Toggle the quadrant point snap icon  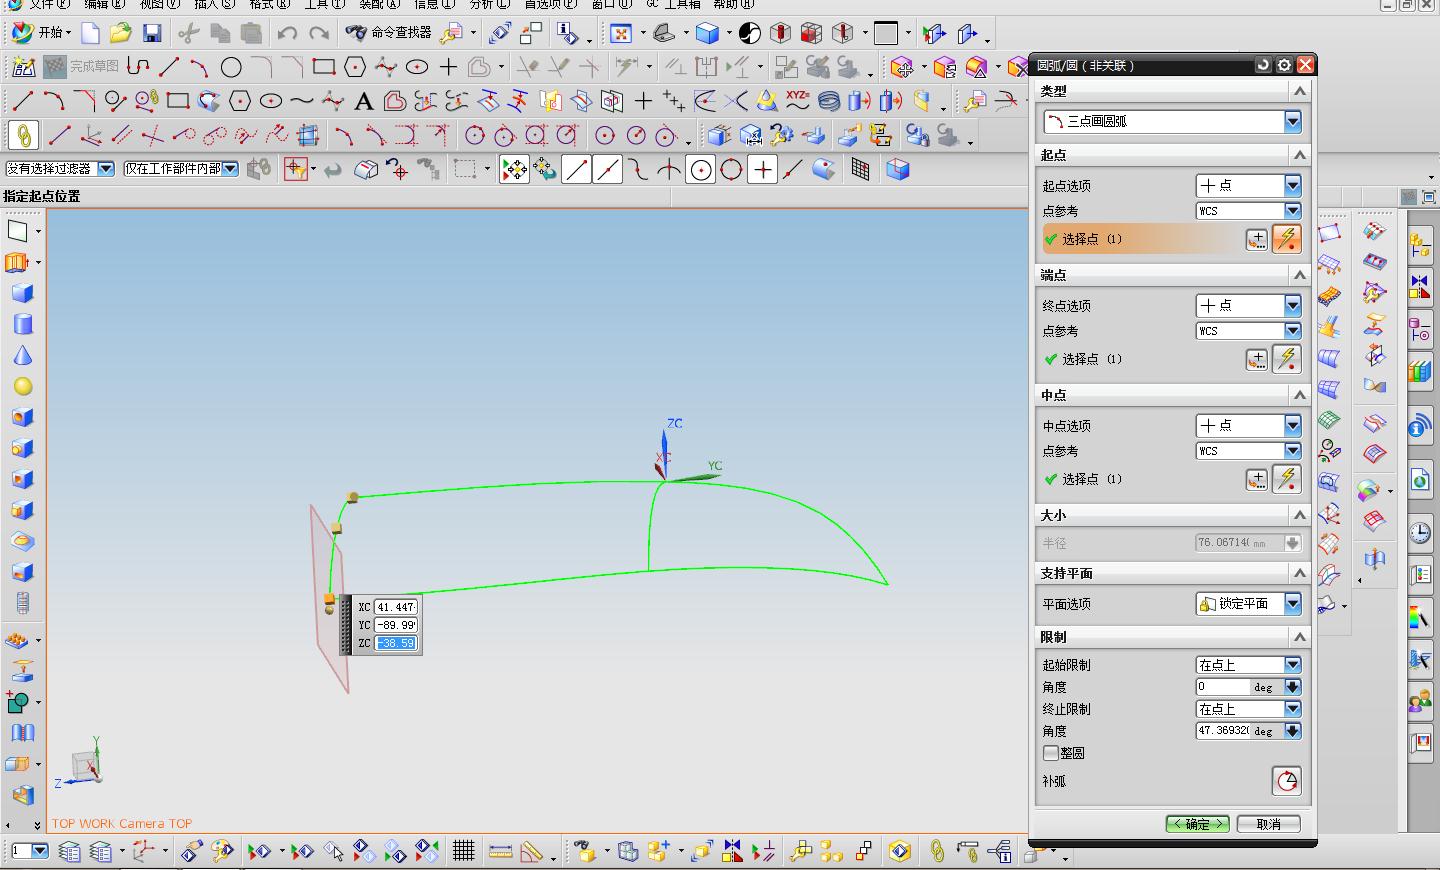click(x=731, y=170)
